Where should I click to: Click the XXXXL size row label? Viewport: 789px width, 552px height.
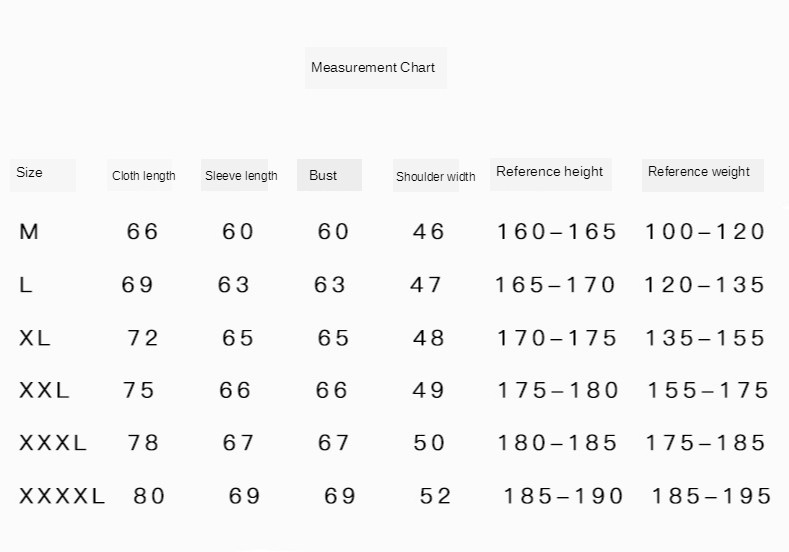click(62, 495)
